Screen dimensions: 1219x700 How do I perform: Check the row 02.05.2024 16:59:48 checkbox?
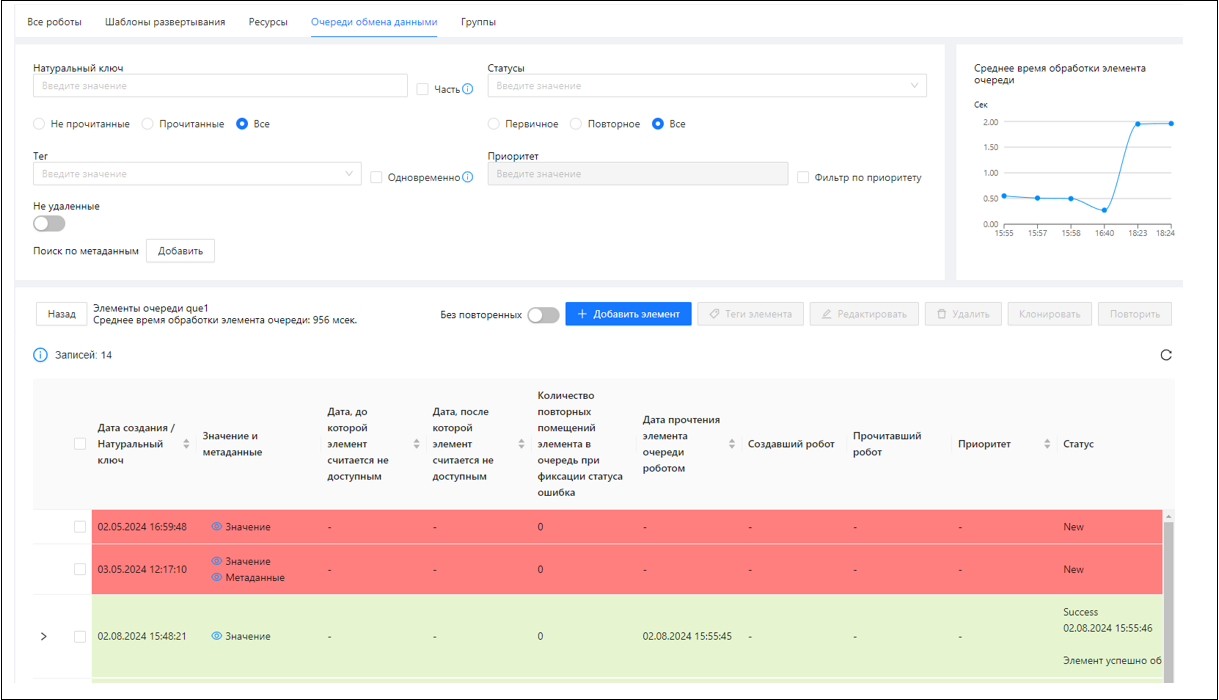(80, 527)
